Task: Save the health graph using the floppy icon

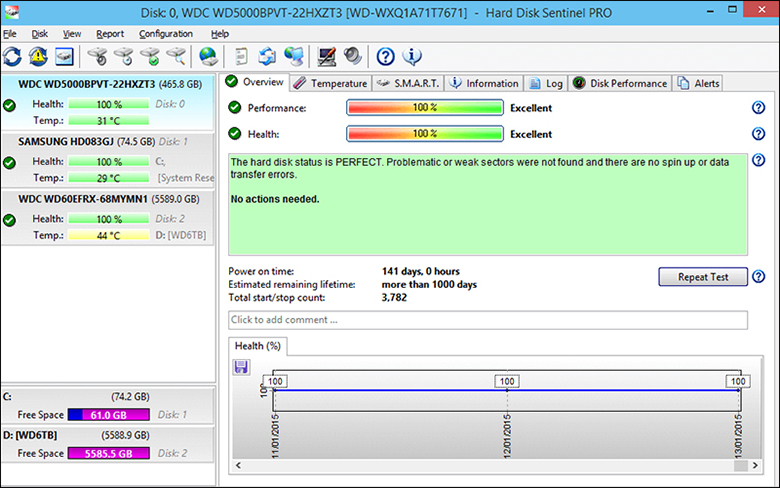Action: [241, 367]
